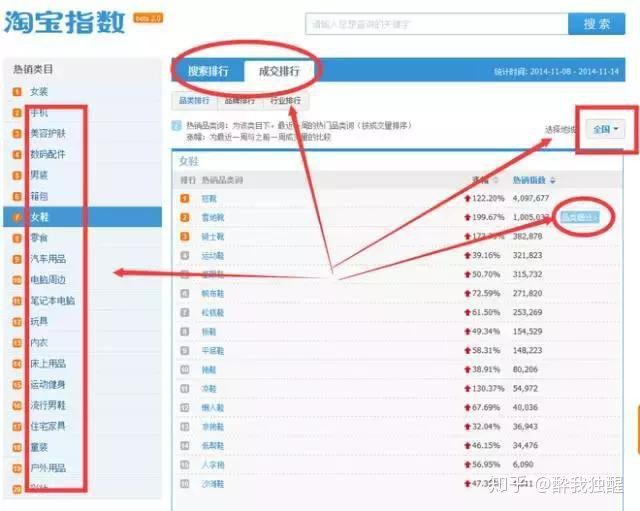Open the 户外用品 category
Viewport: 640px width, 511px height.
(48, 468)
